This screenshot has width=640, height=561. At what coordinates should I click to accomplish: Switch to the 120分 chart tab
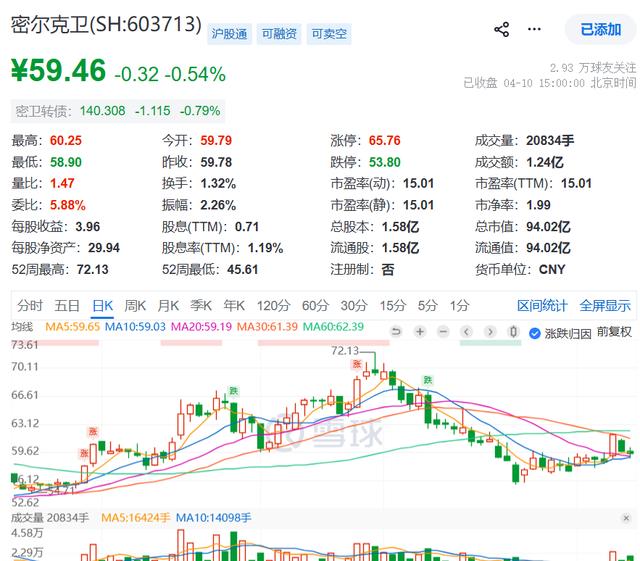click(x=273, y=305)
